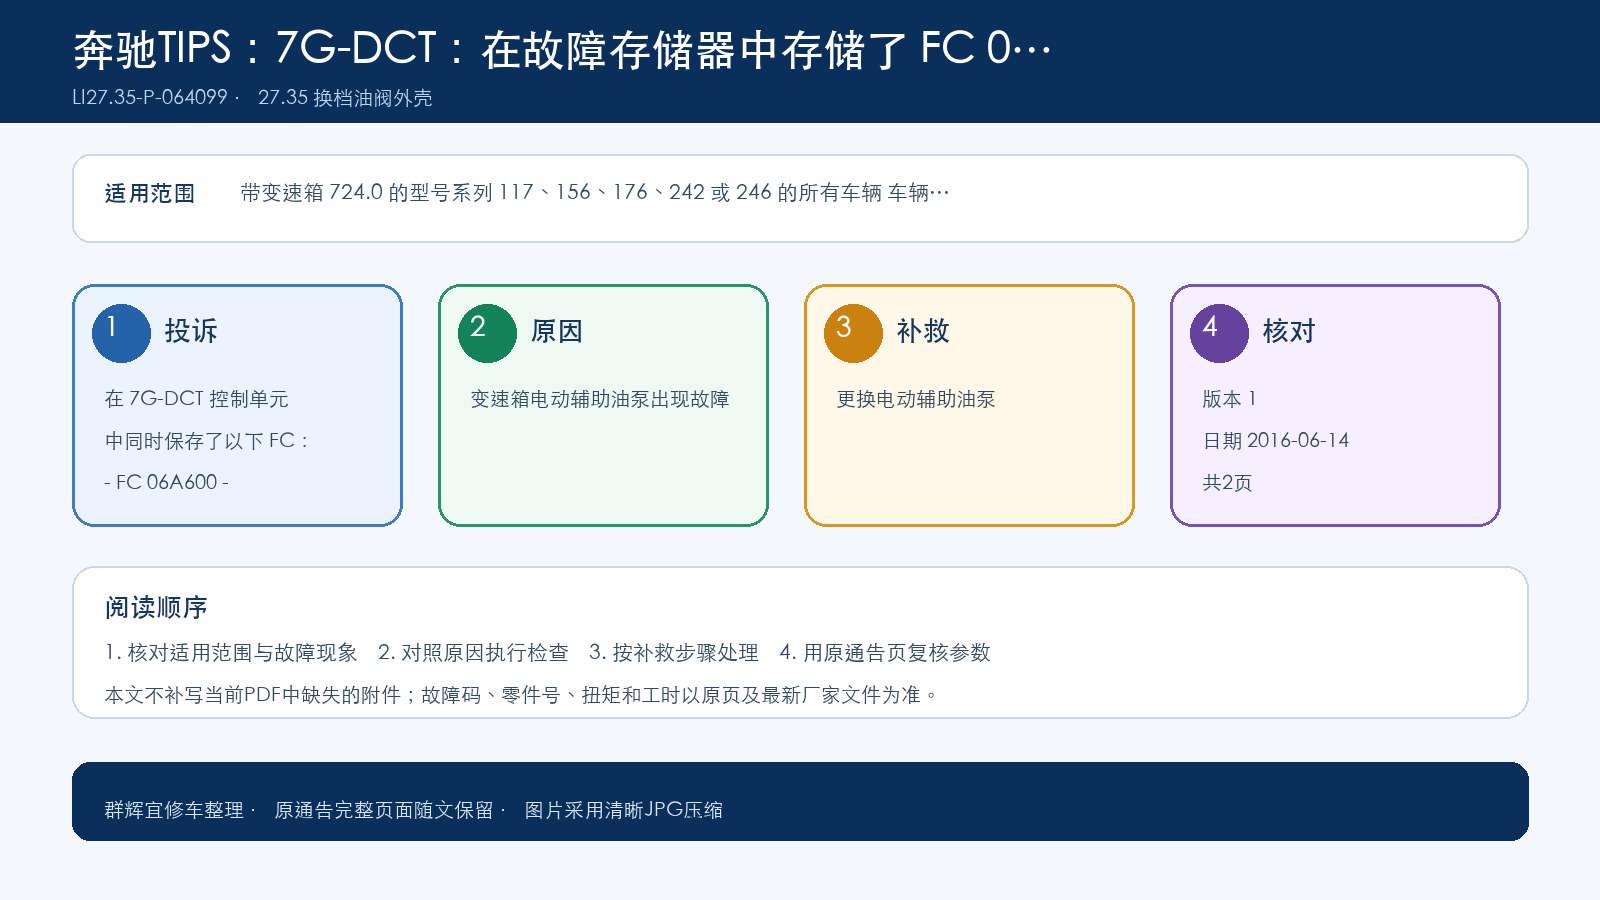Click the text 共2页

[x=1227, y=483]
